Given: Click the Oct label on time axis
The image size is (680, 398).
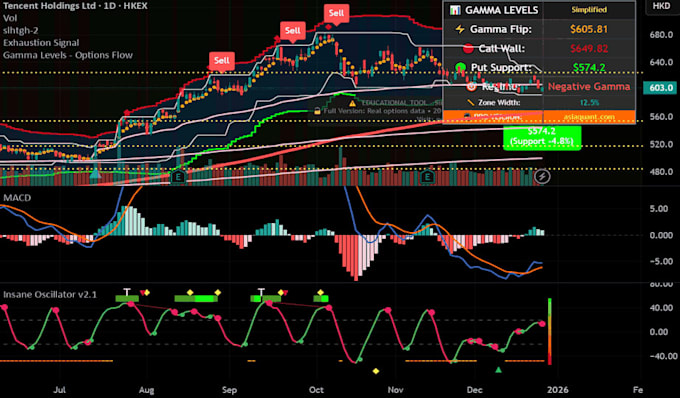Looking at the screenshot, I should point(316,389).
